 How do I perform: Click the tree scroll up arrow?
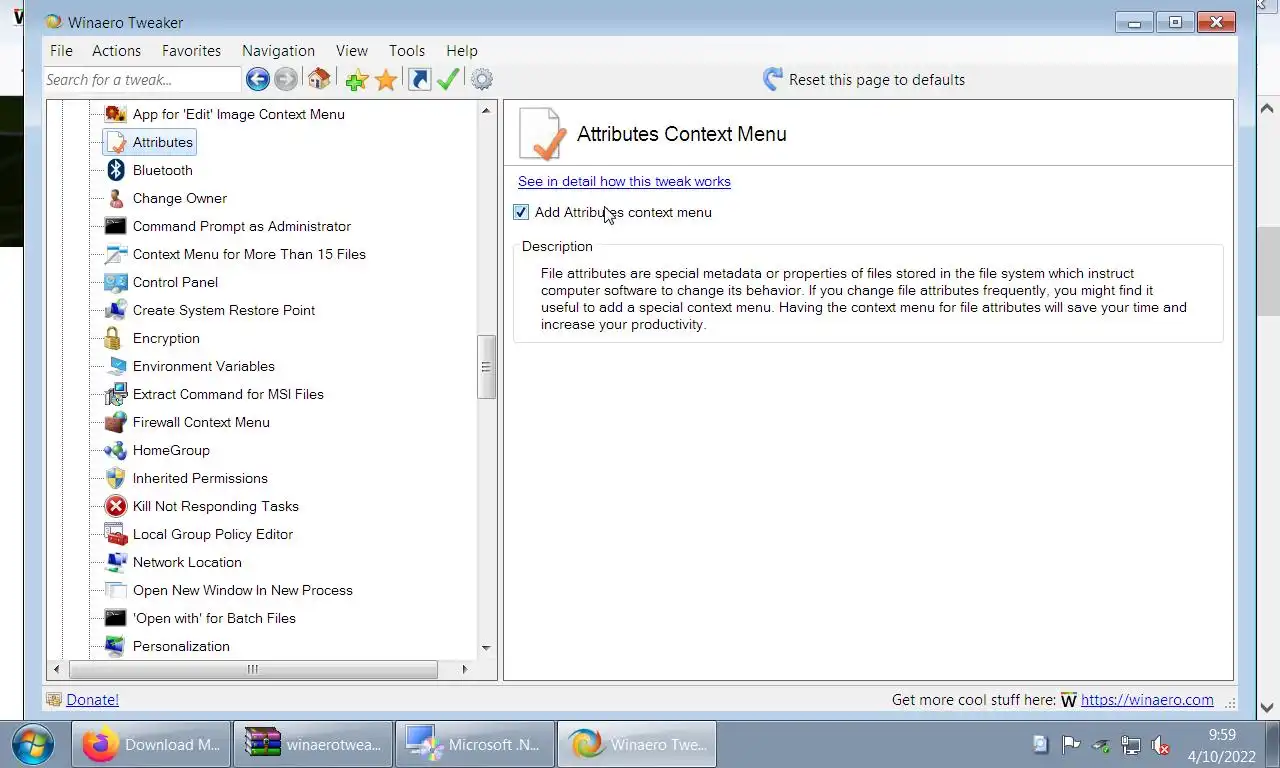pos(486,110)
